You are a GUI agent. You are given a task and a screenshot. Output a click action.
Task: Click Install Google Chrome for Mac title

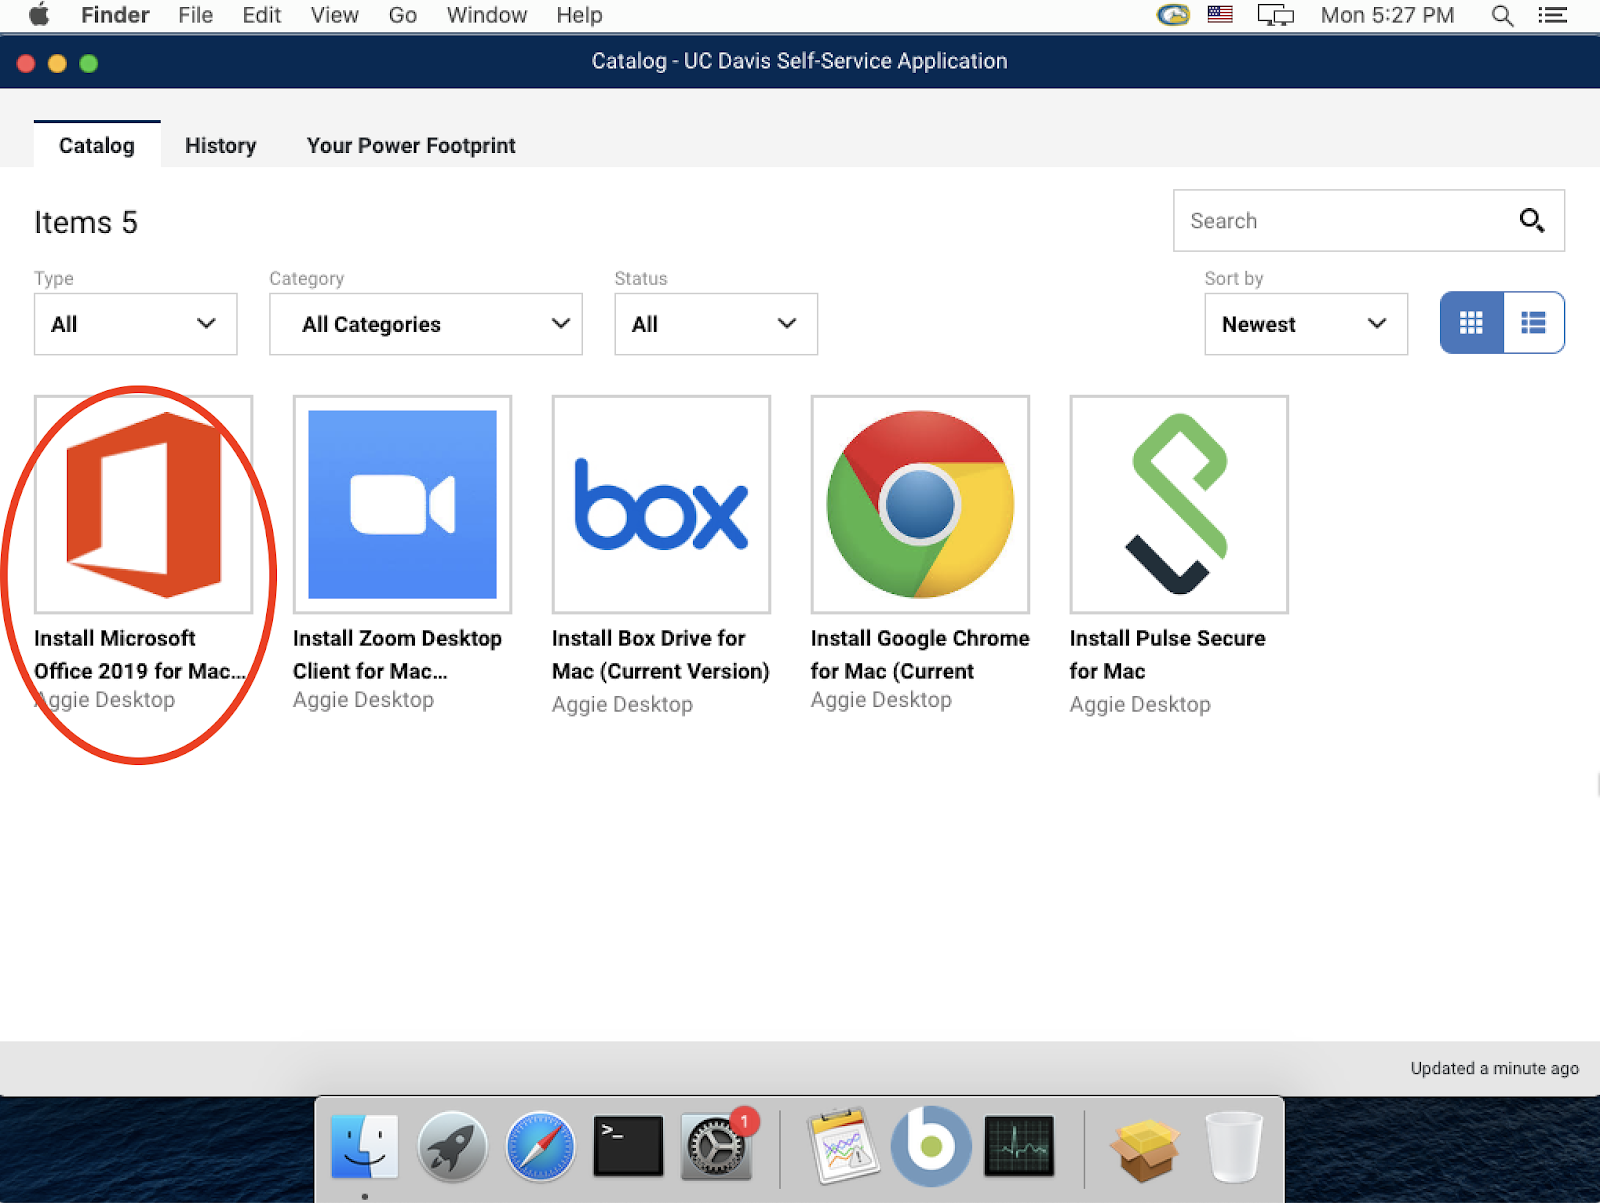[x=920, y=654]
